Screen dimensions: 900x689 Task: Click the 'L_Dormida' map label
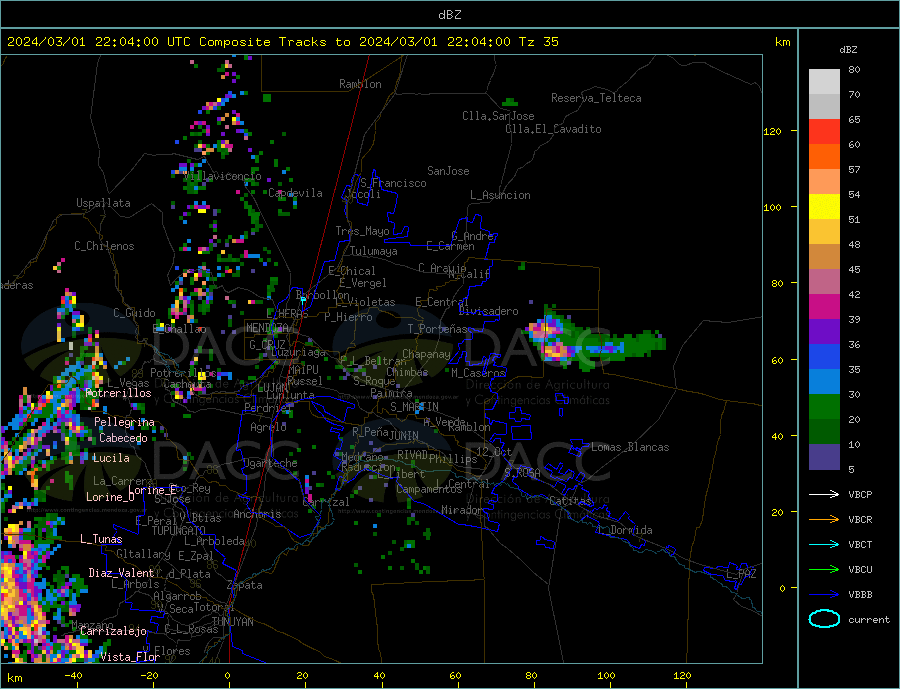[x=624, y=530]
